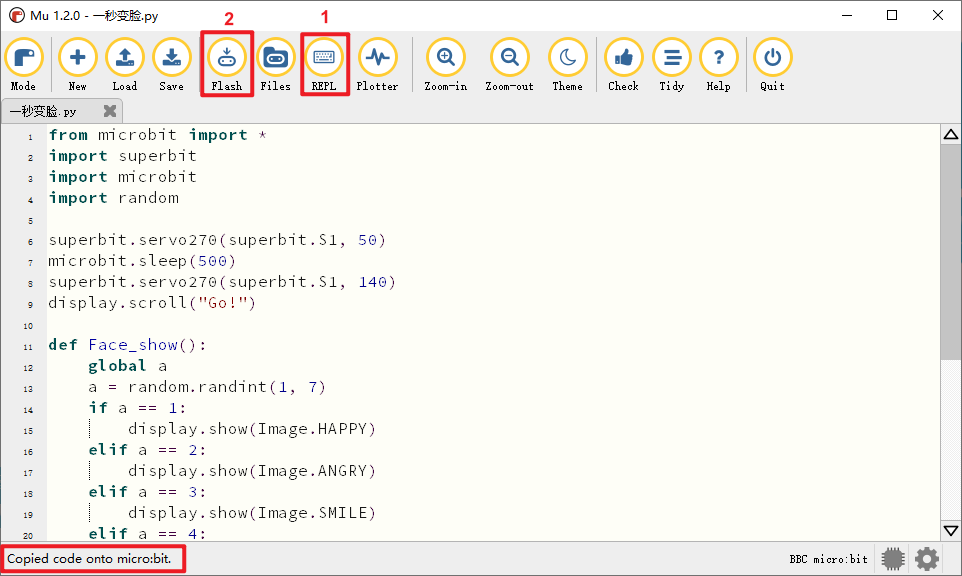Click the 'if a == 1:' line
The height and width of the screenshot is (576, 962).
click(137, 407)
